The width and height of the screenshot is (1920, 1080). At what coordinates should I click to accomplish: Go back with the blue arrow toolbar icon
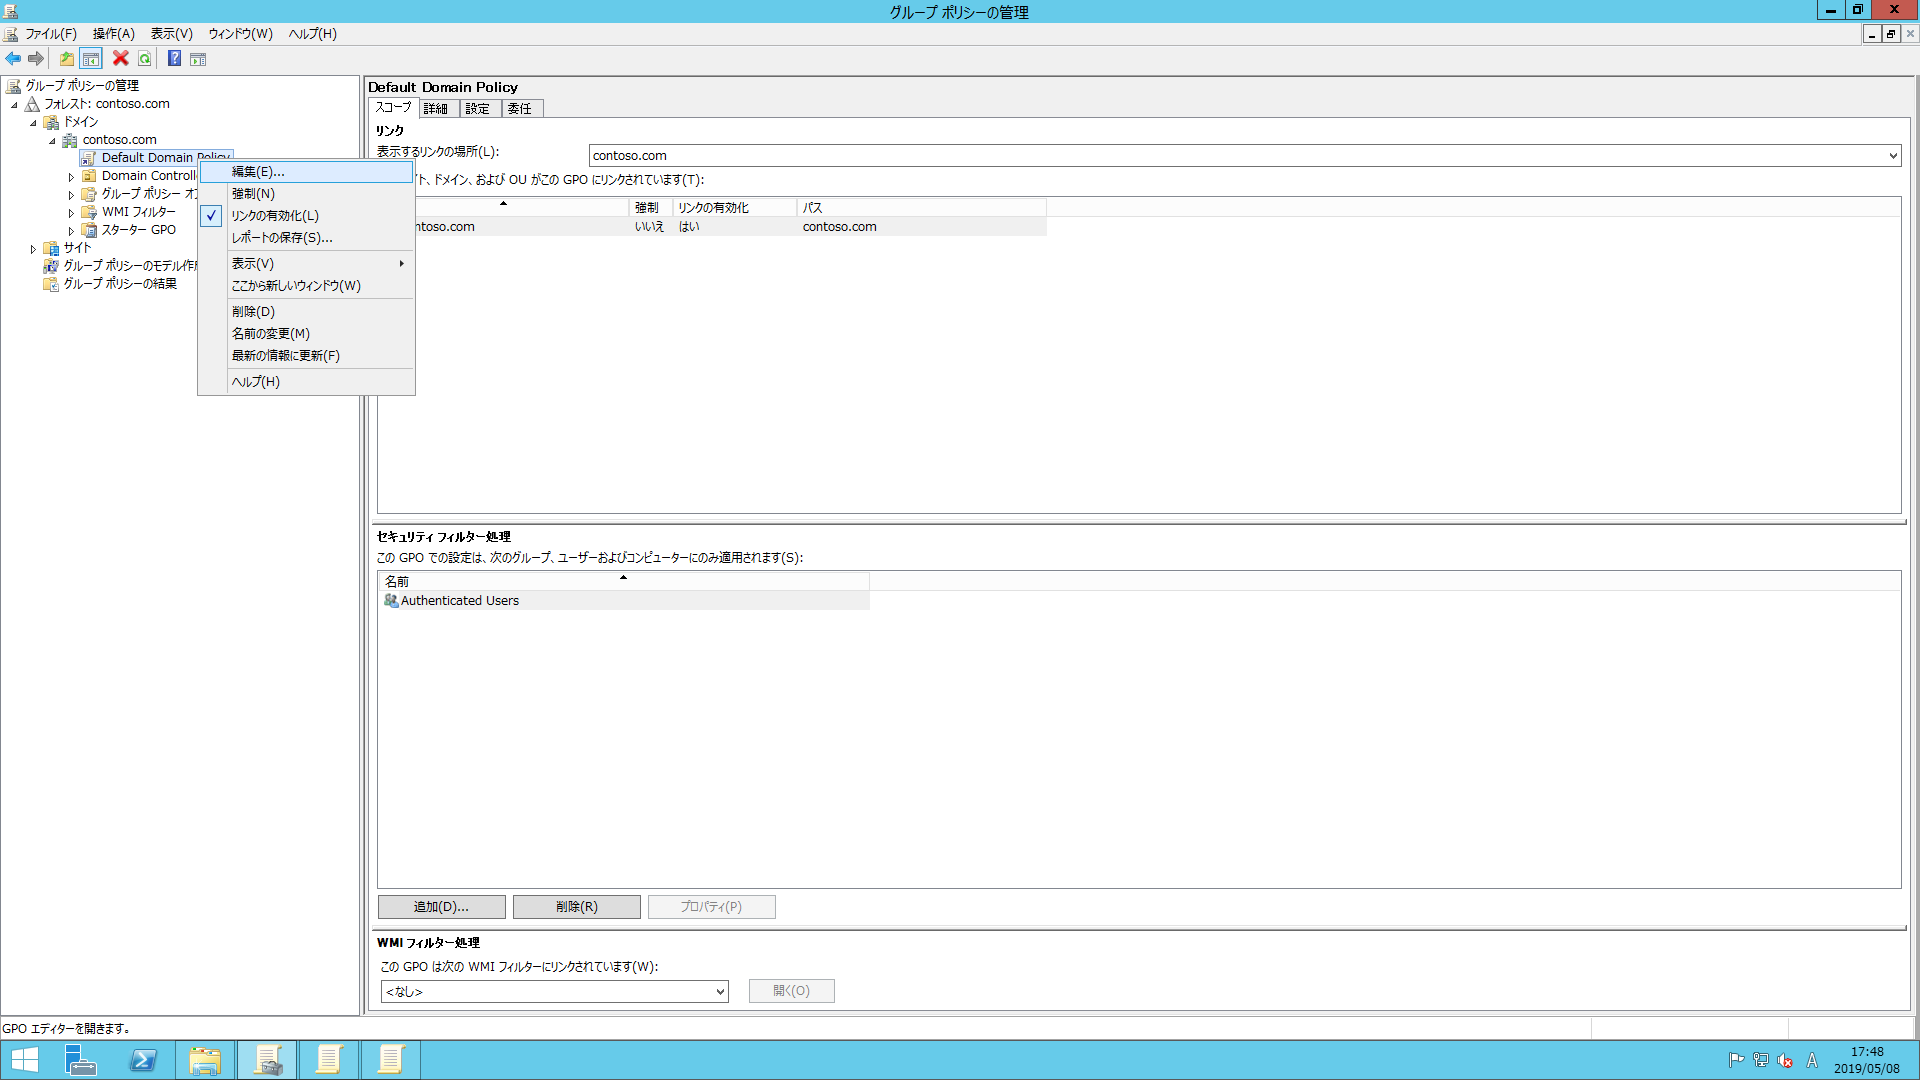click(13, 59)
